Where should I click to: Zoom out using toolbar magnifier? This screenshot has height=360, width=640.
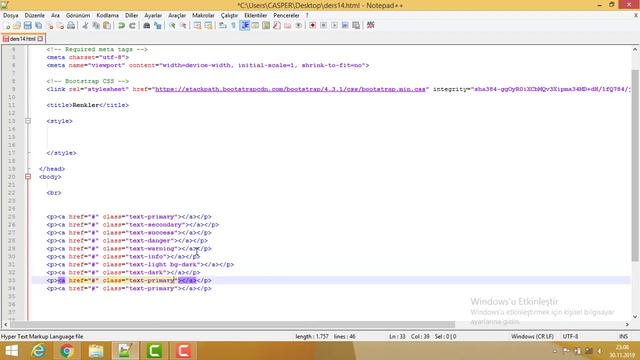coord(183,25)
